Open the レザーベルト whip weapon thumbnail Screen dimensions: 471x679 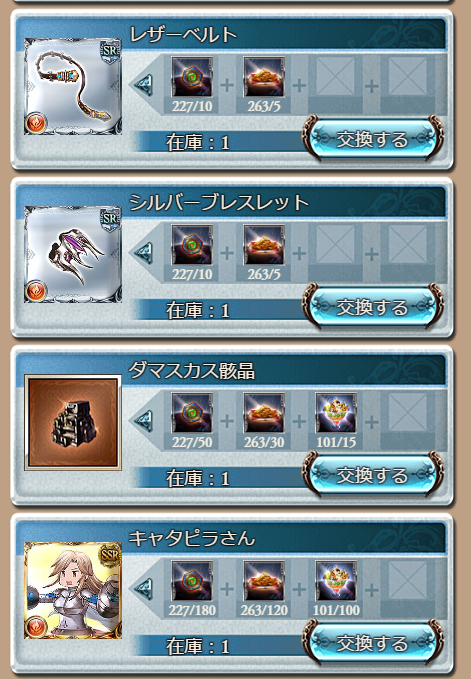tap(73, 86)
